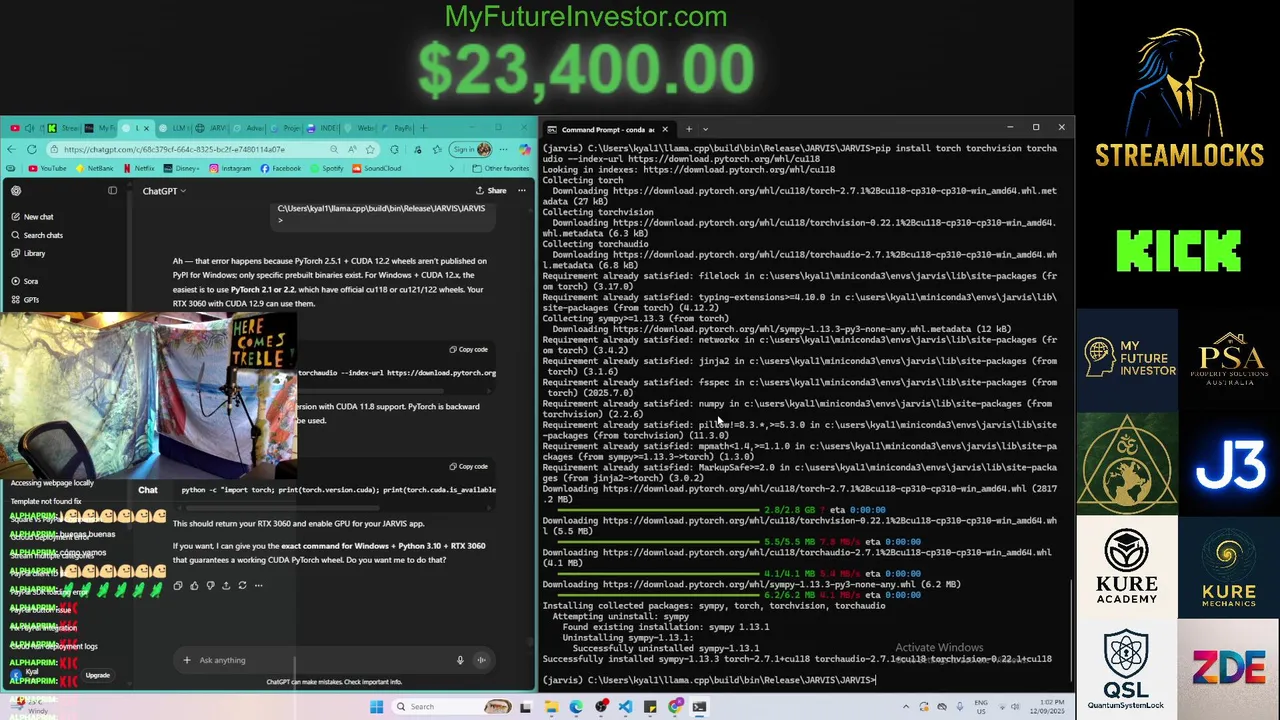This screenshot has height=720, width=1280.
Task: Expand the ChatGPT model selector dropdown
Action: tap(164, 190)
